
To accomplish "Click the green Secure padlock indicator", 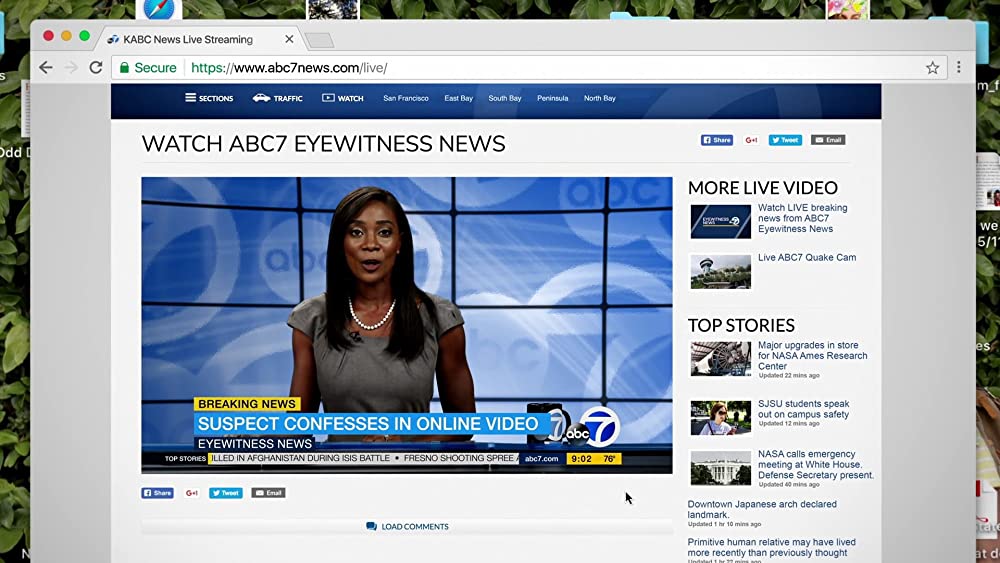I will pyautogui.click(x=148, y=68).
